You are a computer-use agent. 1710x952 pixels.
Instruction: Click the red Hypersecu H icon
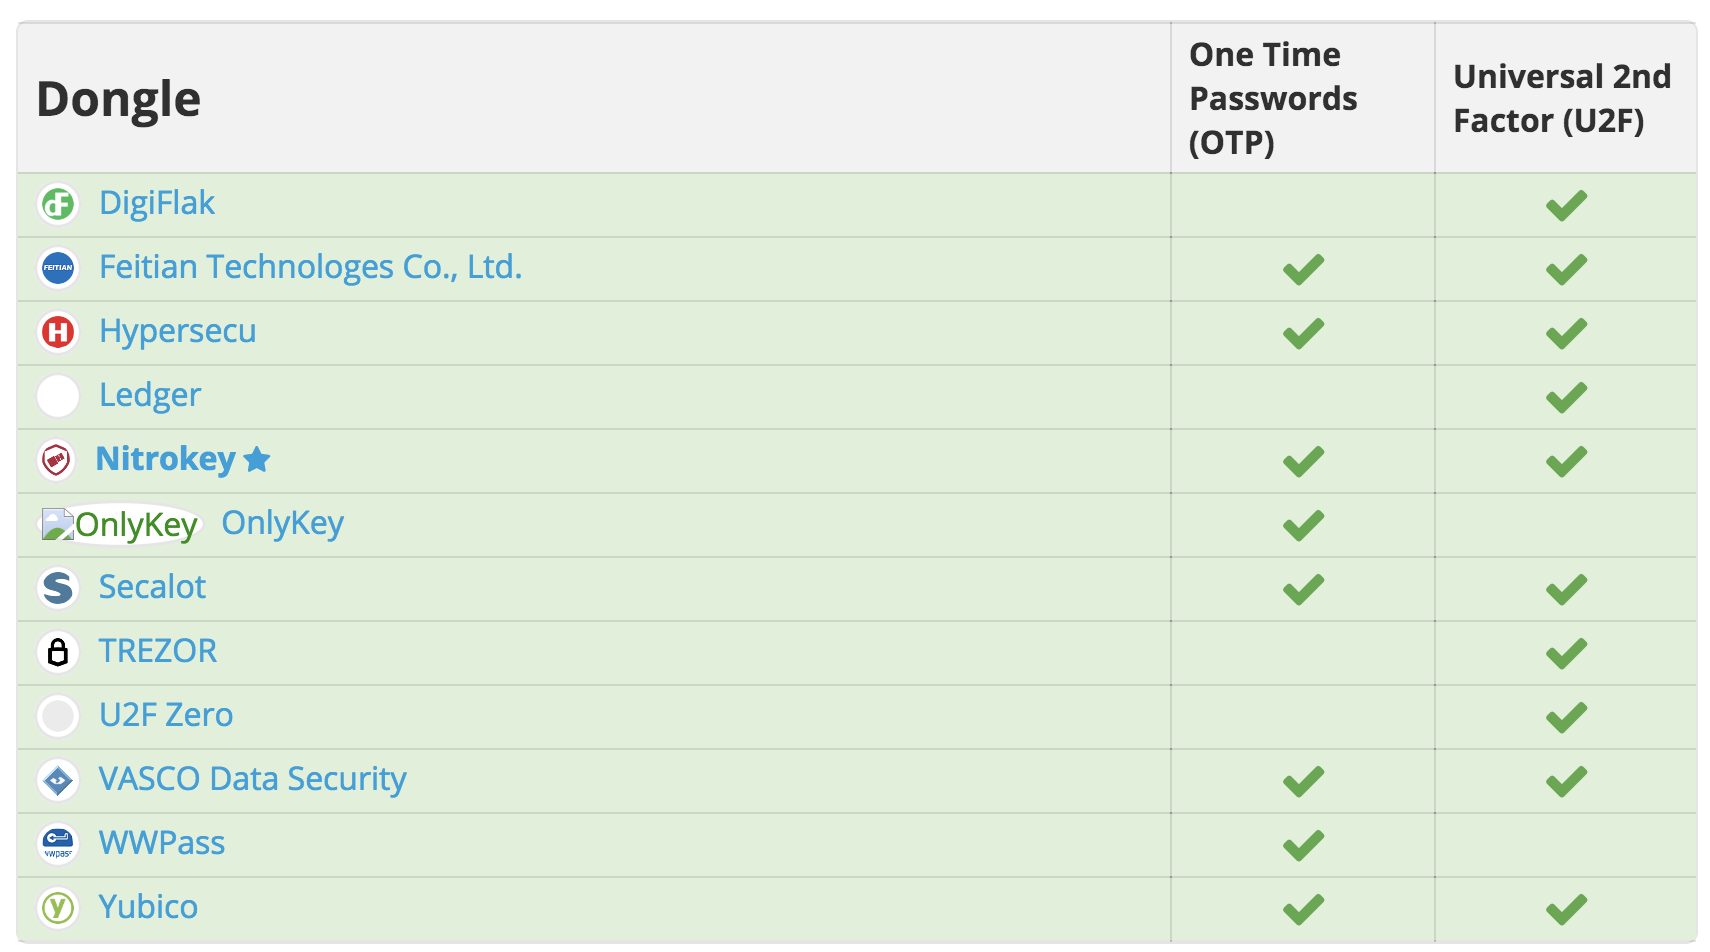pyautogui.click(x=58, y=332)
